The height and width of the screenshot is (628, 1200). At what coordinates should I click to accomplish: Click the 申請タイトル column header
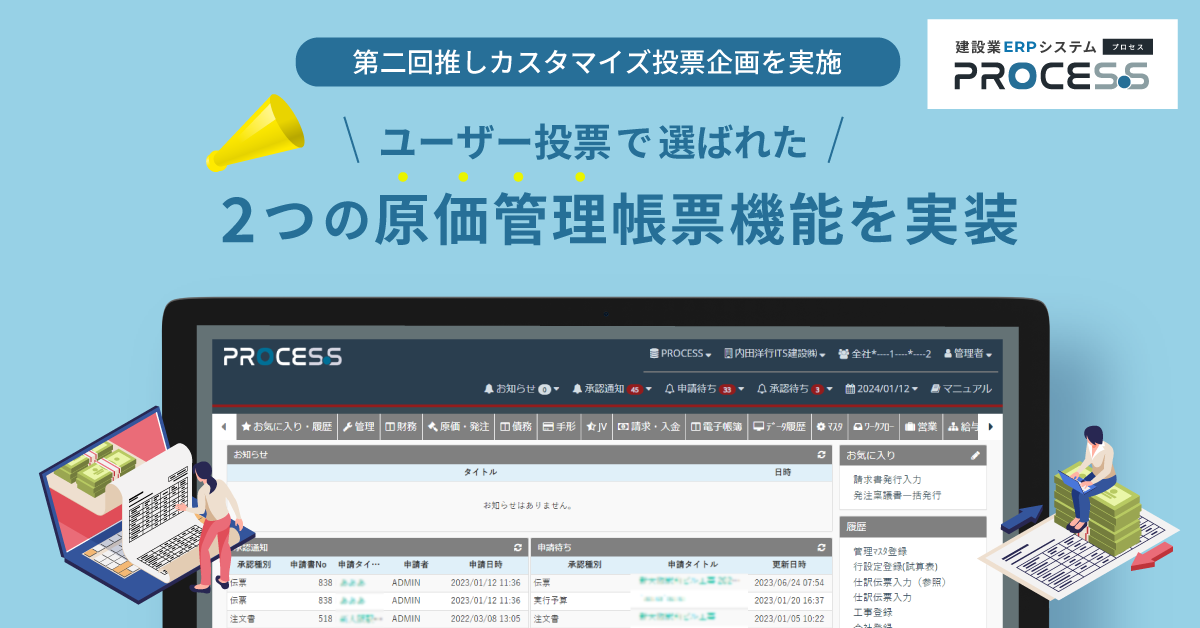(x=693, y=564)
